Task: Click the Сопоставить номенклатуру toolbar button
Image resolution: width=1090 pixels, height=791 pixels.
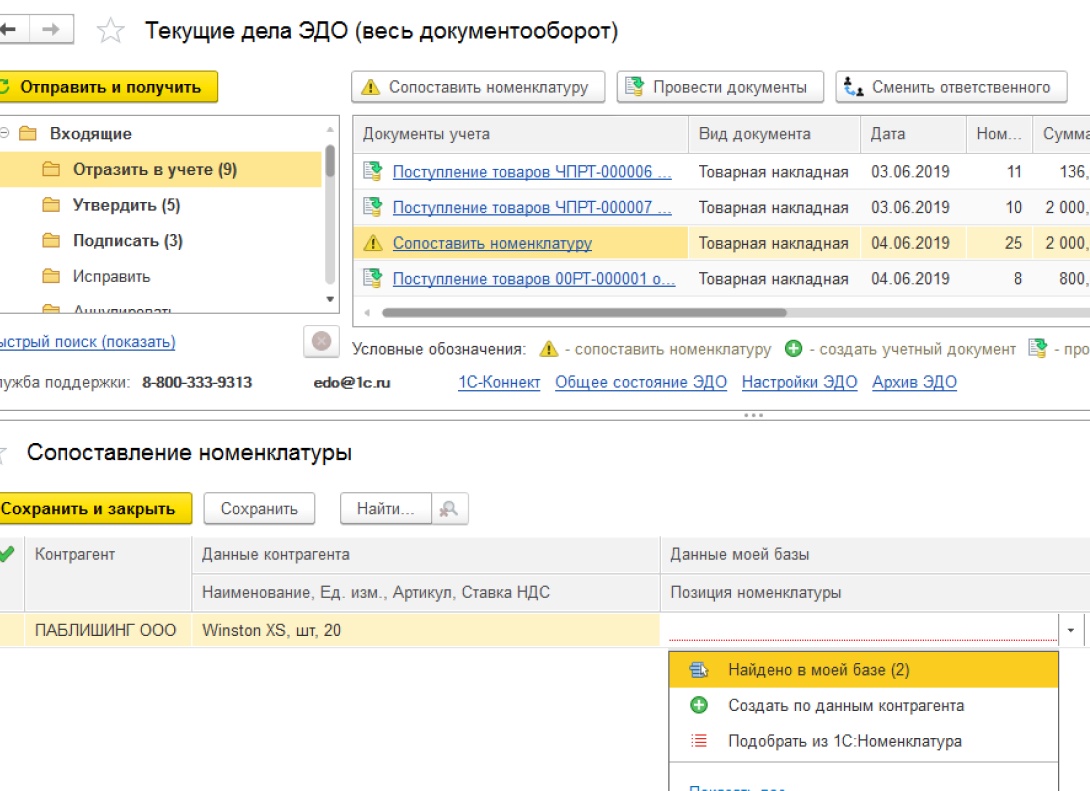Action: pos(478,87)
